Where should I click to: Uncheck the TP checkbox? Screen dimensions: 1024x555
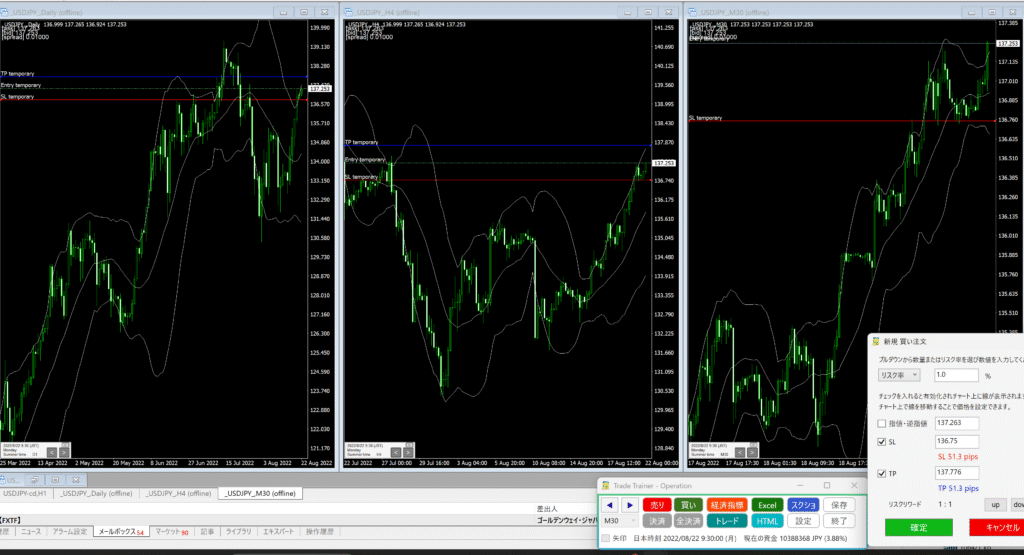[x=882, y=473]
